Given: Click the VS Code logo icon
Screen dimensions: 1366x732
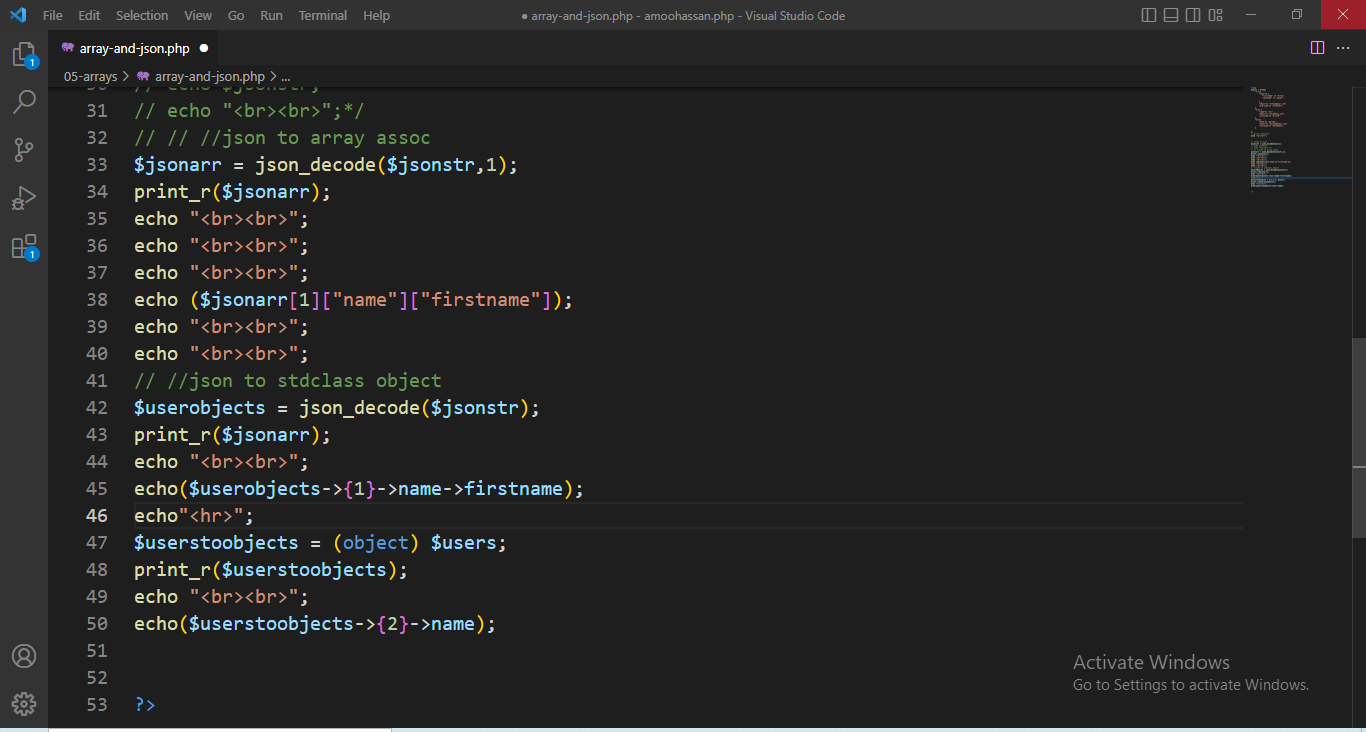Looking at the screenshot, I should (18, 15).
